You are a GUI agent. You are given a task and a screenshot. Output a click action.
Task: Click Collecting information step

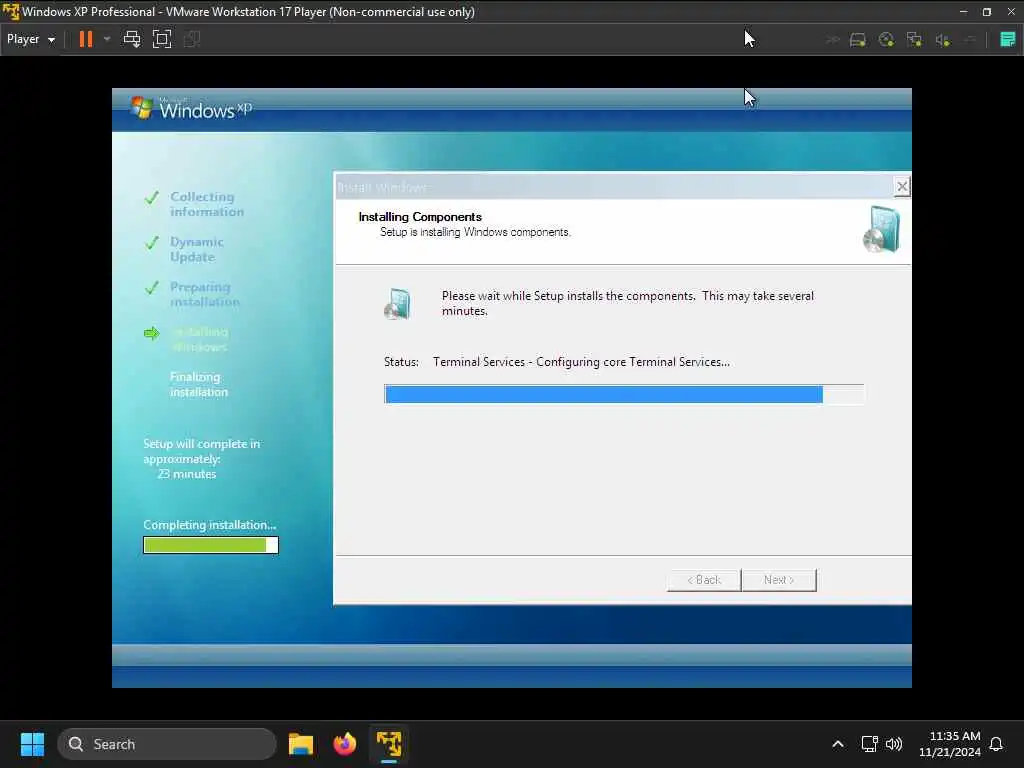pyautogui.click(x=206, y=204)
